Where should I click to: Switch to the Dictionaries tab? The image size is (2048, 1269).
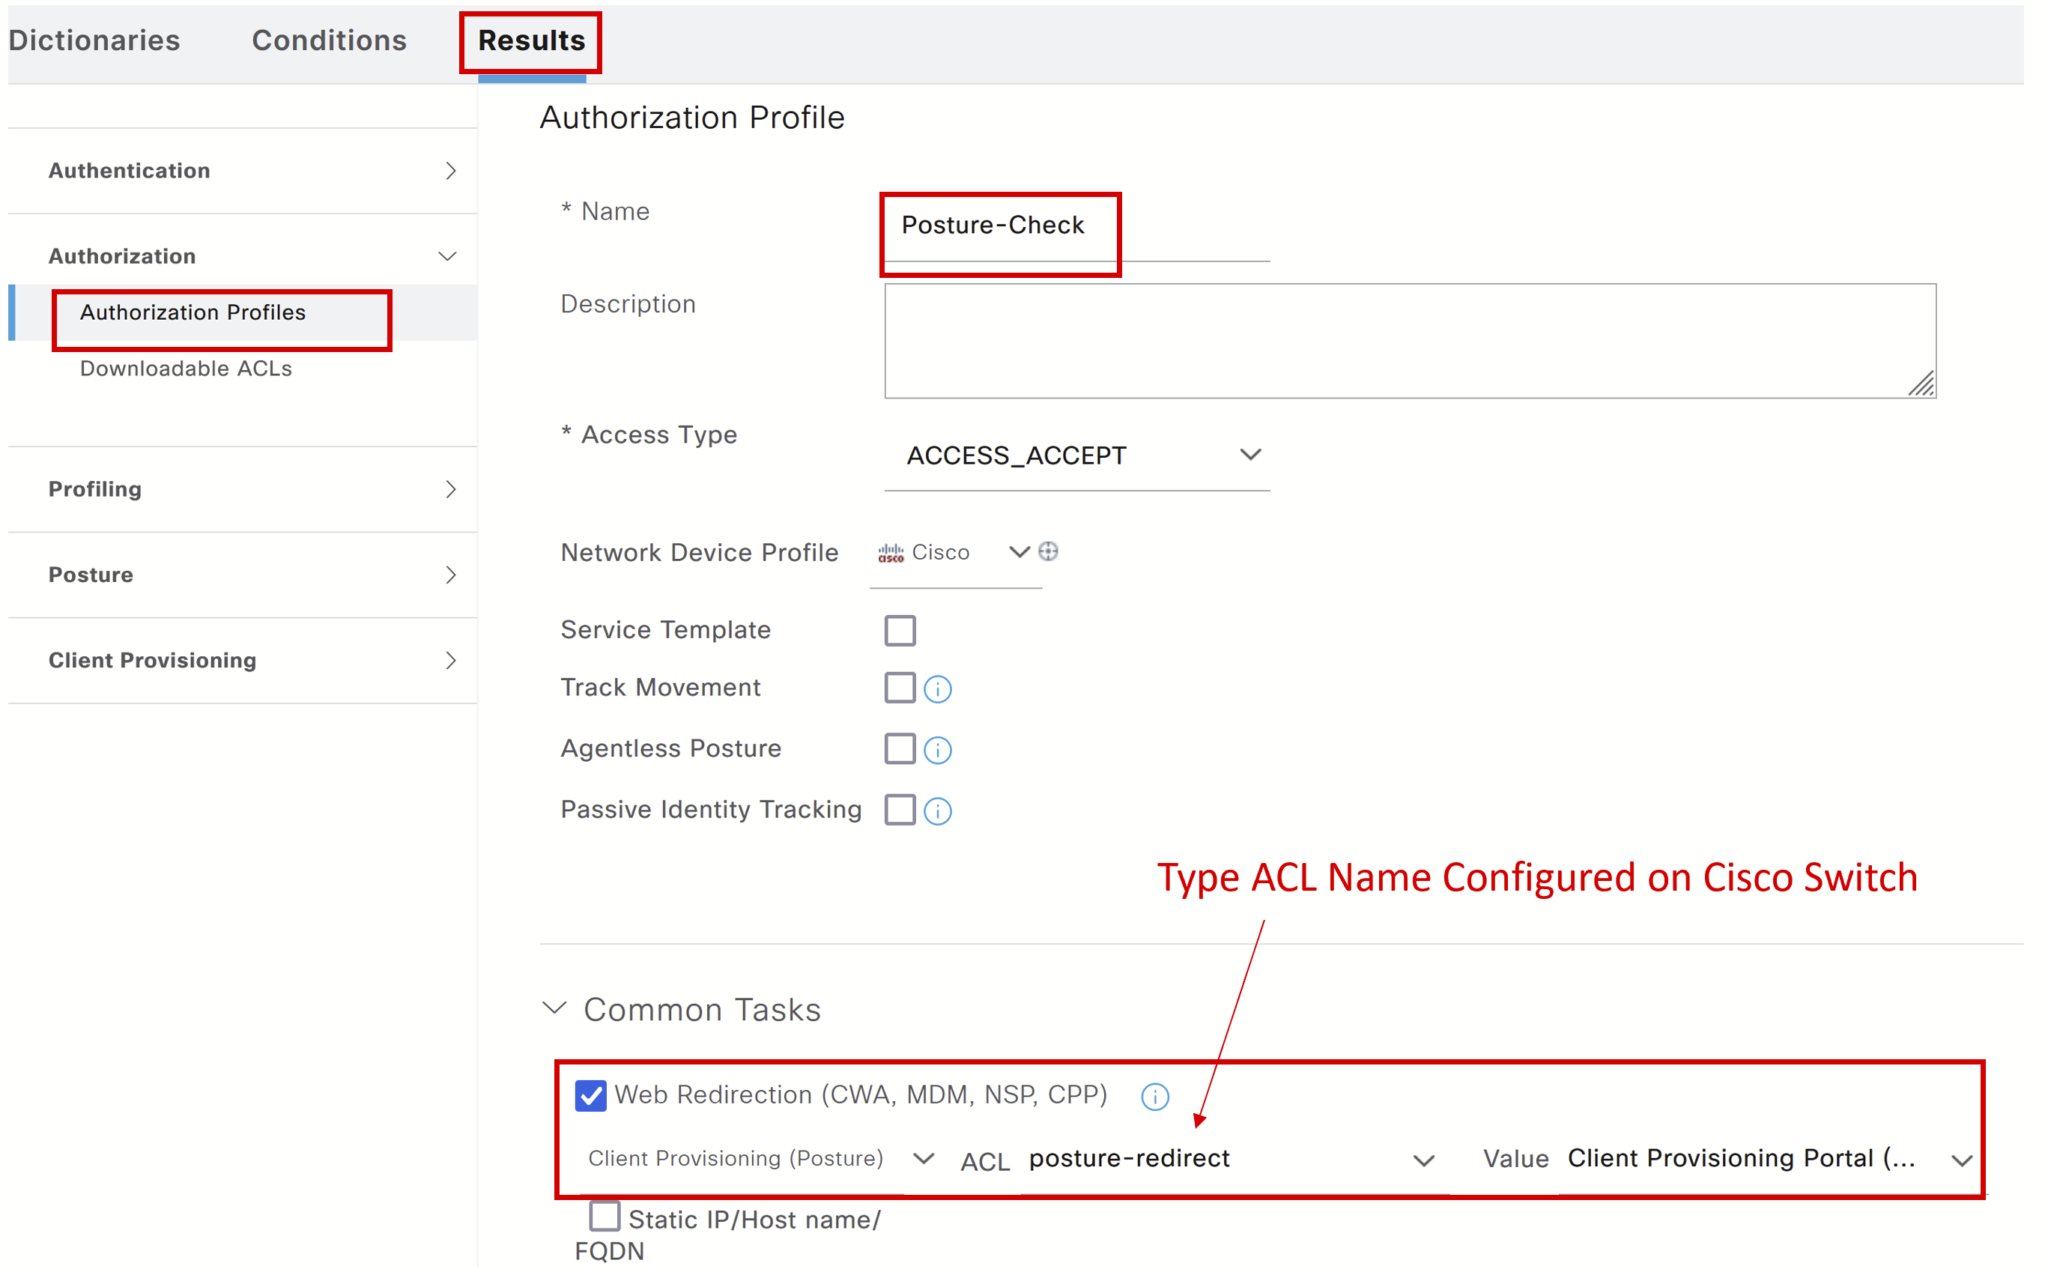[x=94, y=40]
